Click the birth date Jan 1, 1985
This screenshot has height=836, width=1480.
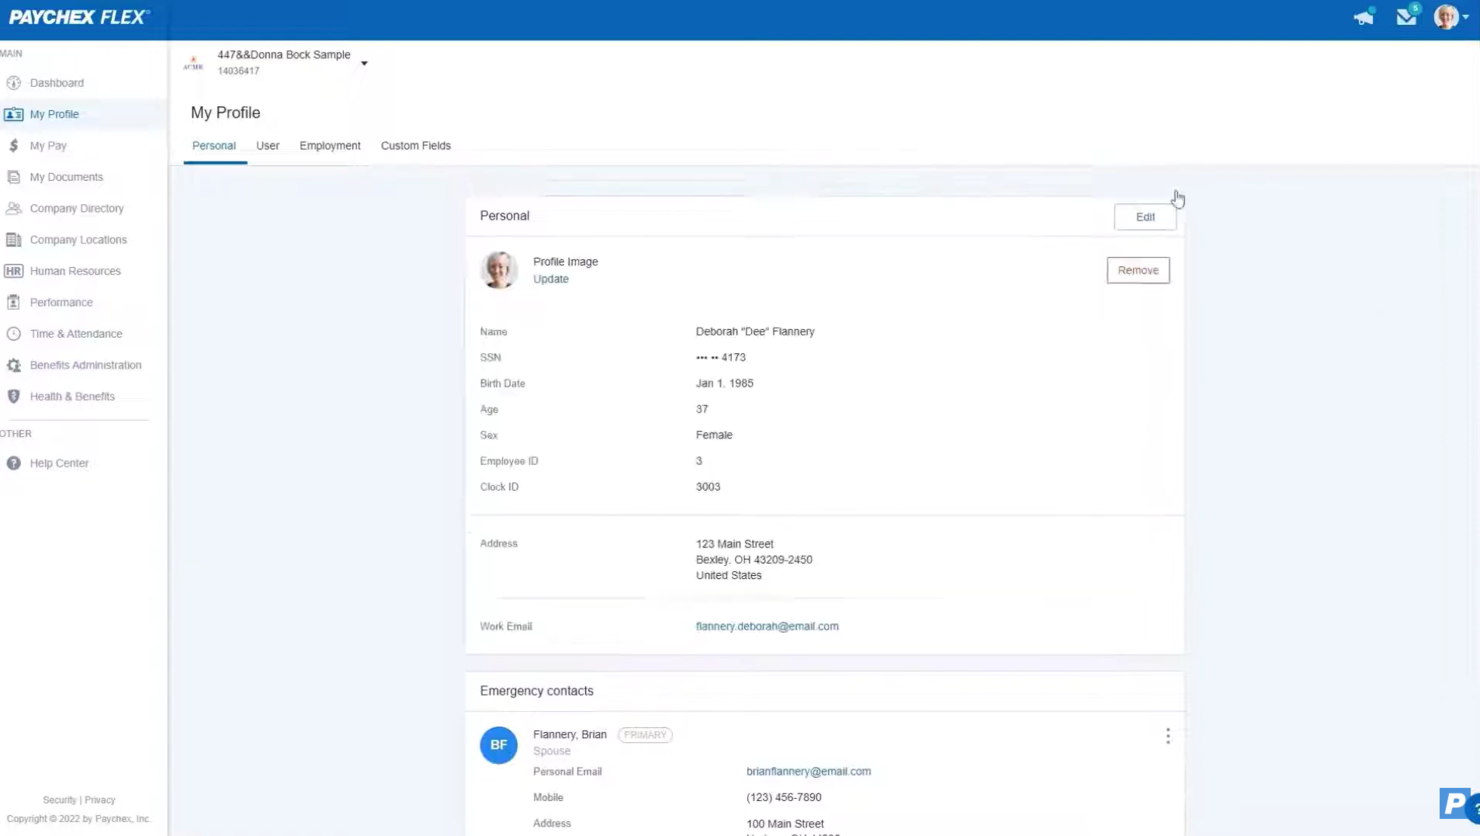(x=725, y=383)
